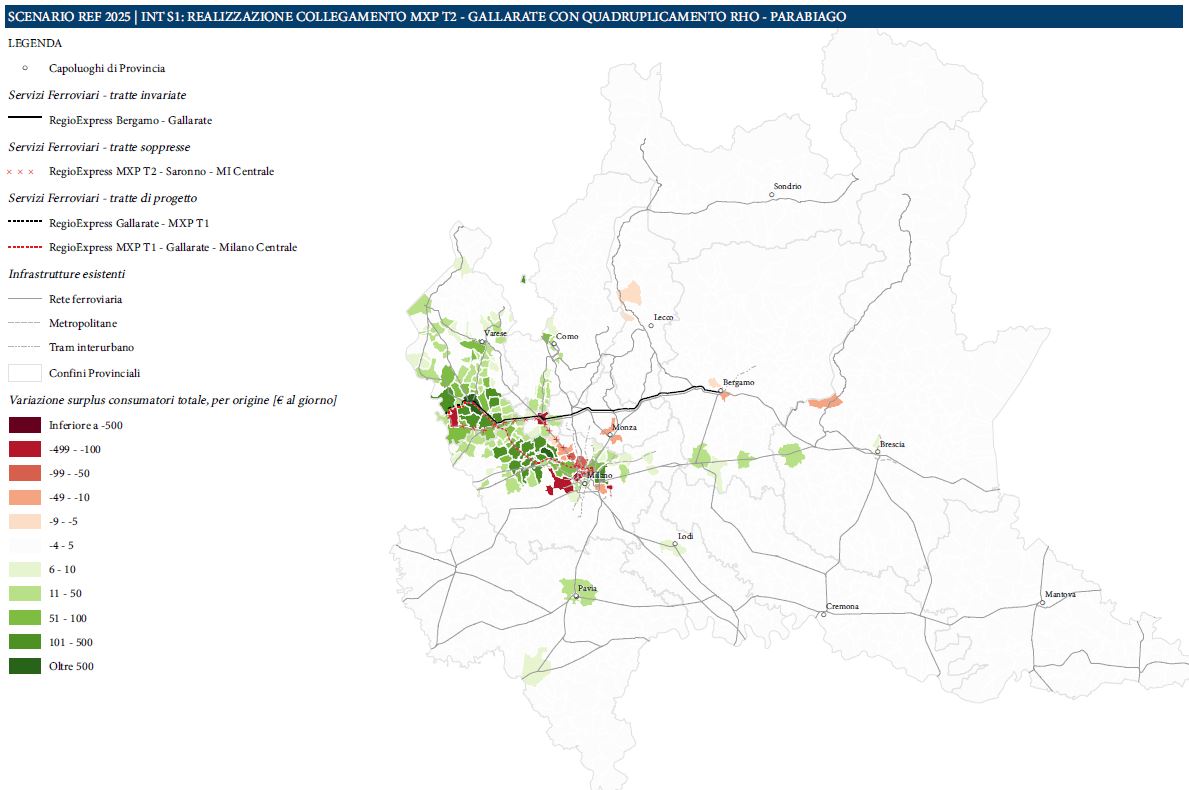Viewport: 1189px width, 790px height.
Task: Click the Tram interurbano dotted line symbol
Action: (24, 347)
